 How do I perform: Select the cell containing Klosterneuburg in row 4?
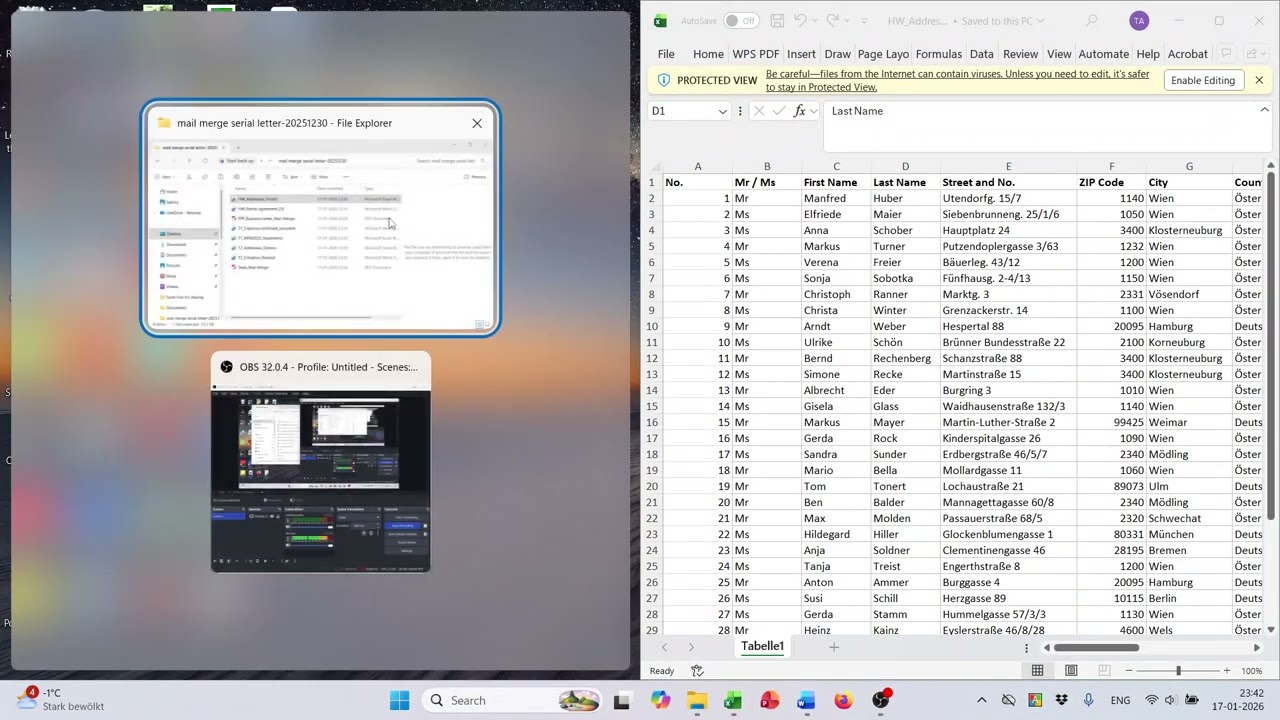click(x=1189, y=230)
